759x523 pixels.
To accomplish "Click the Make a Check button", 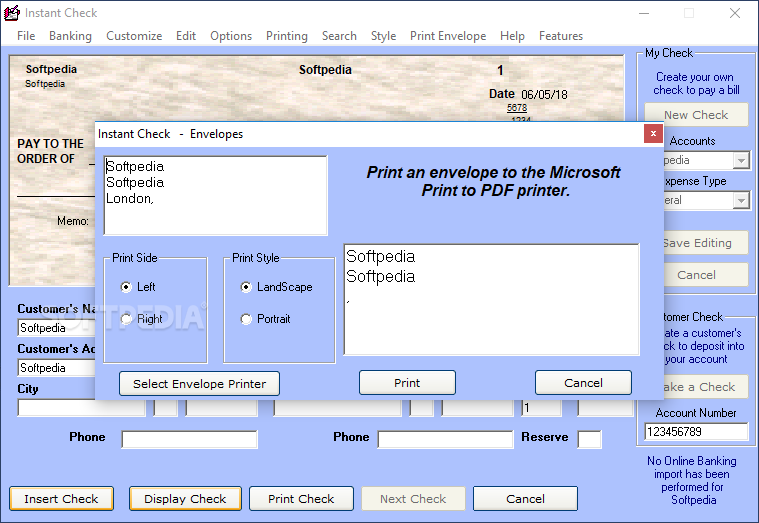I will (705, 386).
